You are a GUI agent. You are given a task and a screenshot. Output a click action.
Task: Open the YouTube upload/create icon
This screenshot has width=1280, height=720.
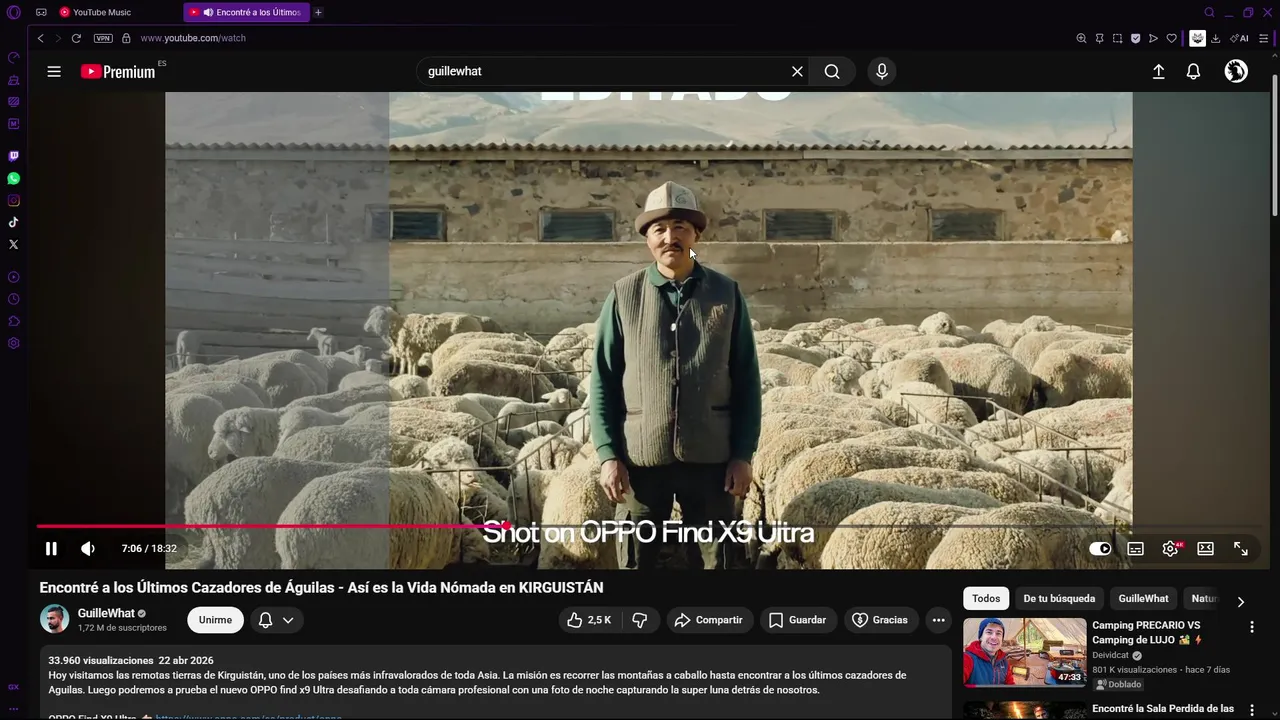click(x=1158, y=71)
